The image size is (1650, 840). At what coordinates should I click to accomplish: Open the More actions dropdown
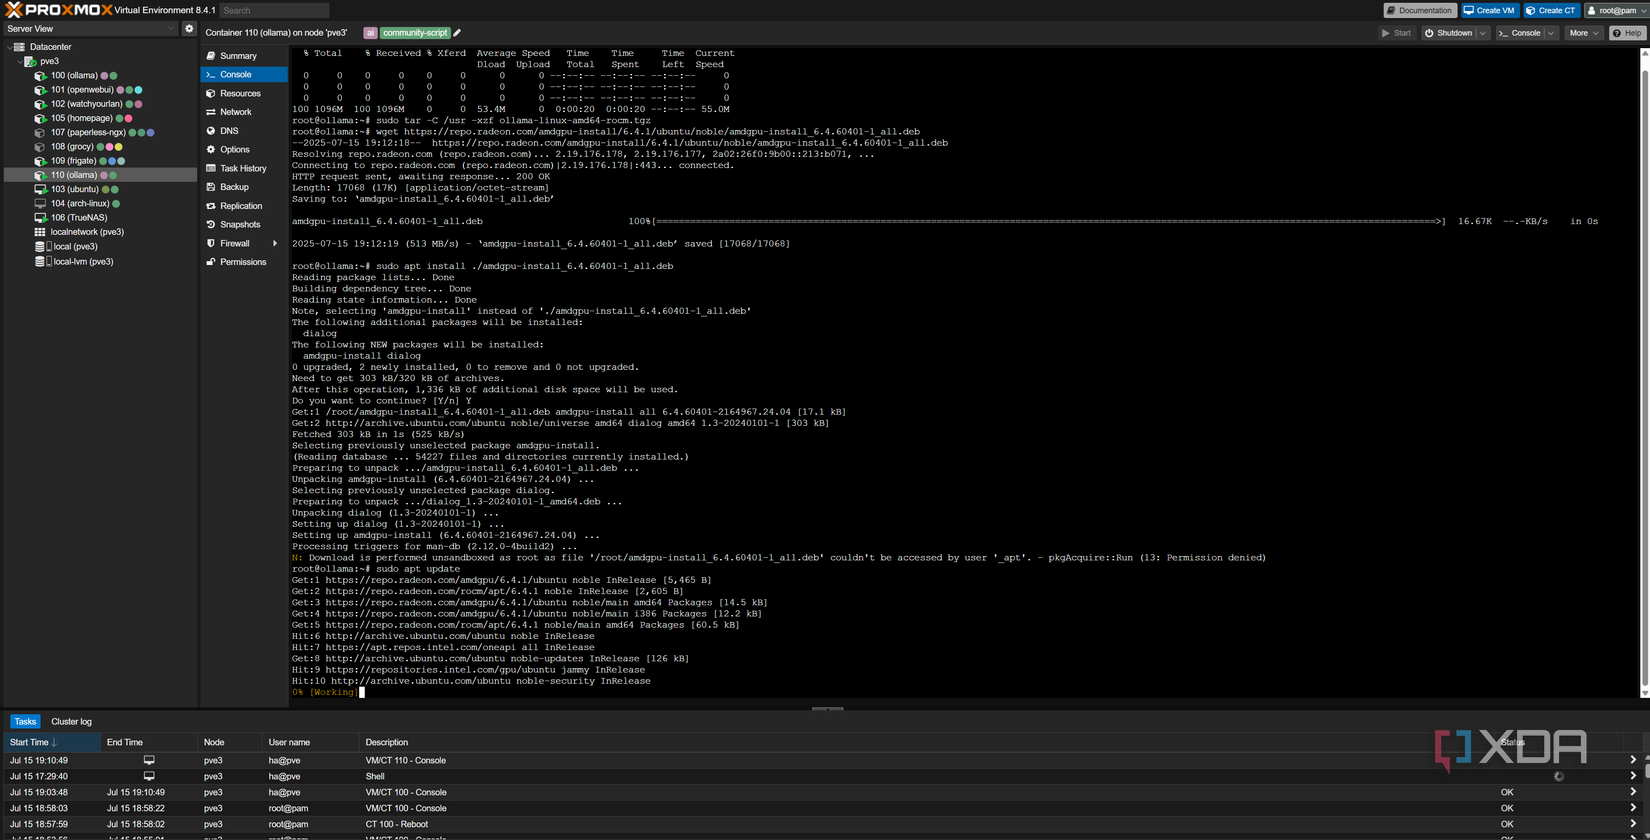1583,33
